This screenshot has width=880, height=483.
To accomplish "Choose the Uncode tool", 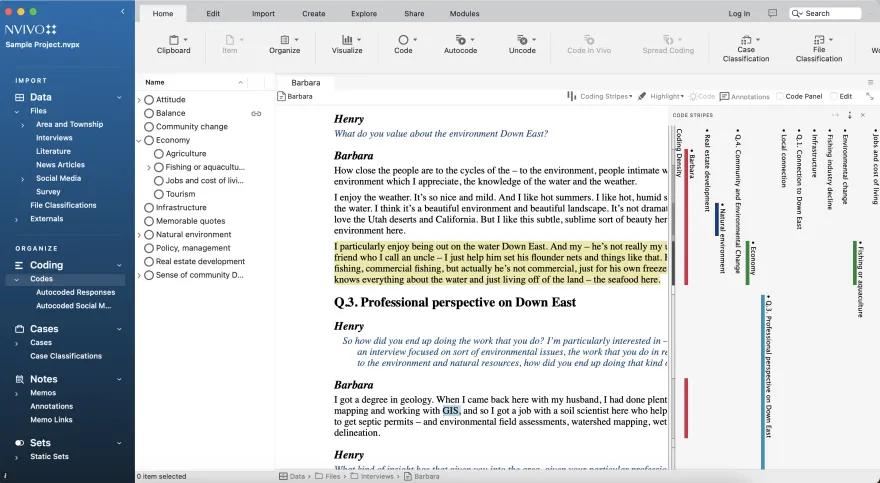I will [522, 44].
